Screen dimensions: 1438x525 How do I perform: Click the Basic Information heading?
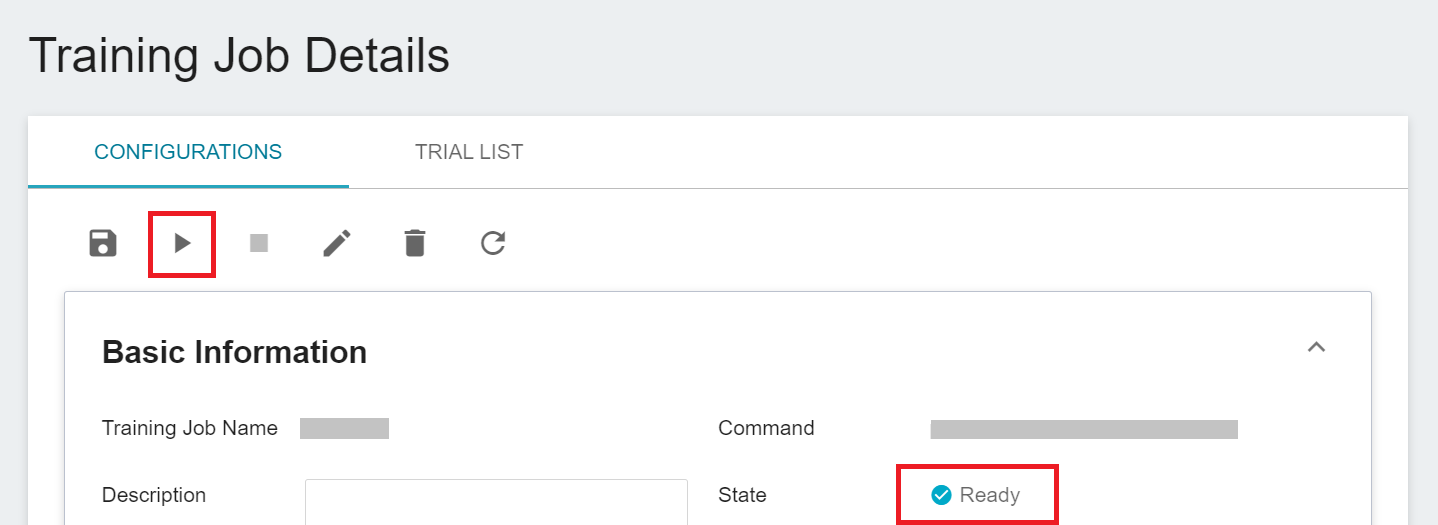click(235, 352)
